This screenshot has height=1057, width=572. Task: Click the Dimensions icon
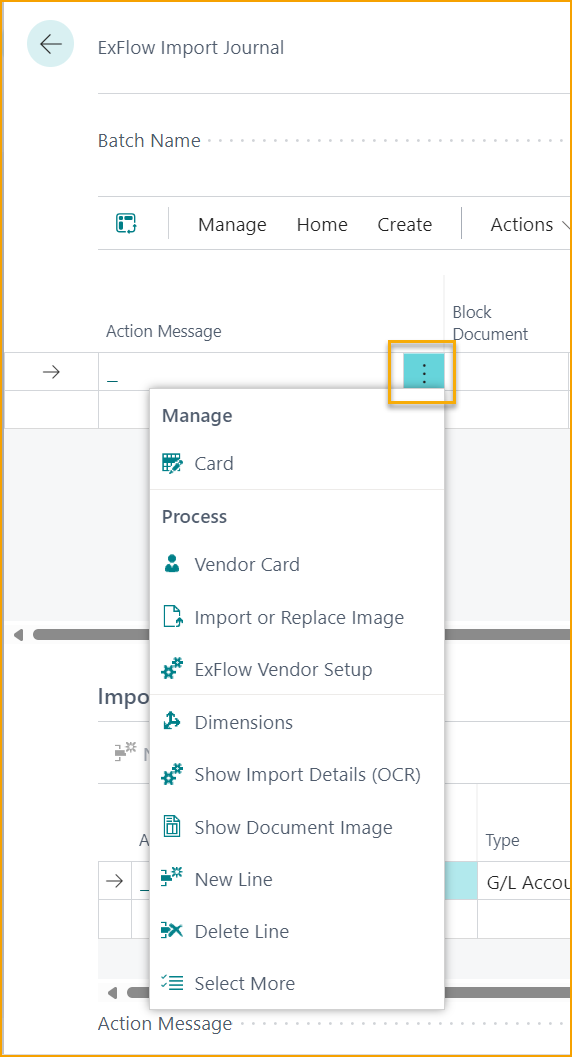(x=172, y=722)
